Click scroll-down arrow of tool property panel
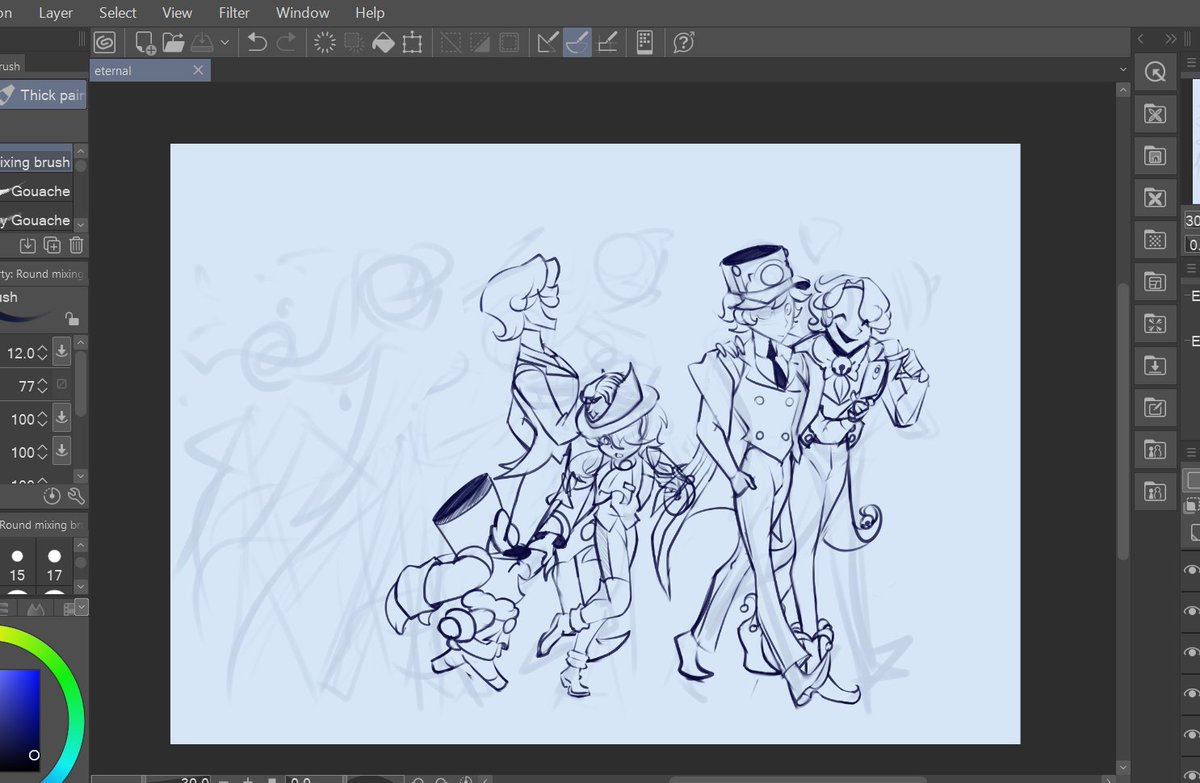 (x=81, y=475)
